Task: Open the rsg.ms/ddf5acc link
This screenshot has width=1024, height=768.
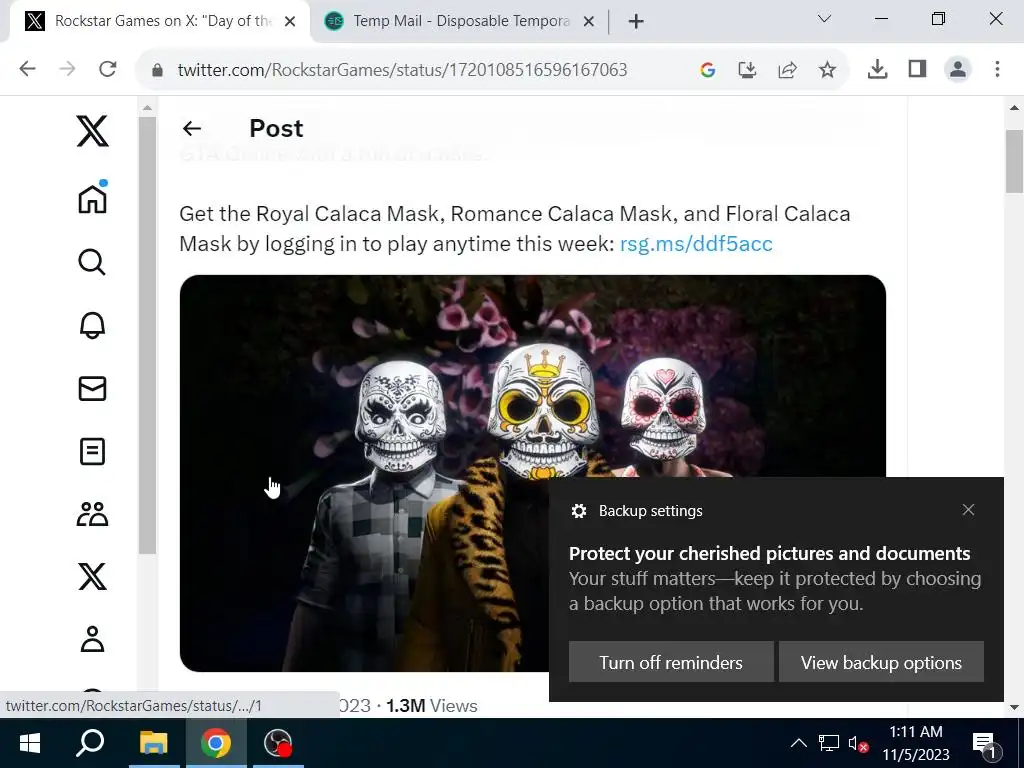Action: (x=696, y=244)
